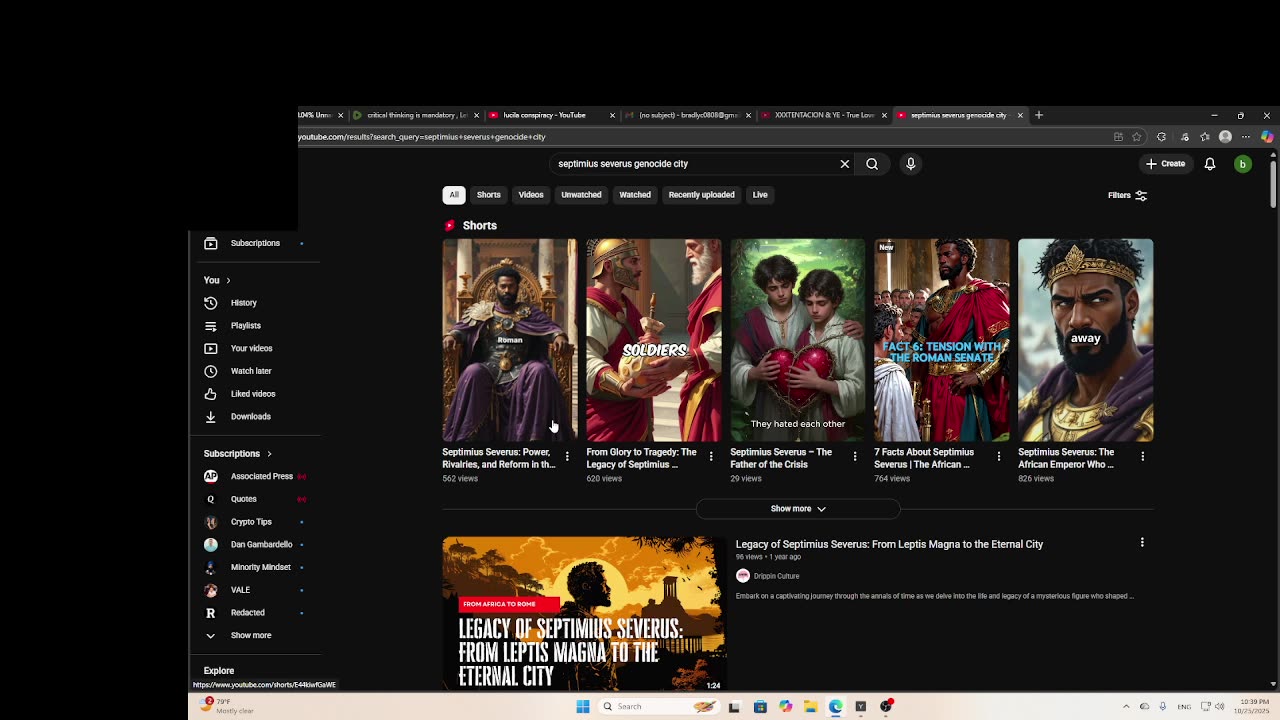This screenshot has height=720, width=1280.
Task: Select the Unwatched filter chip
Action: [581, 195]
